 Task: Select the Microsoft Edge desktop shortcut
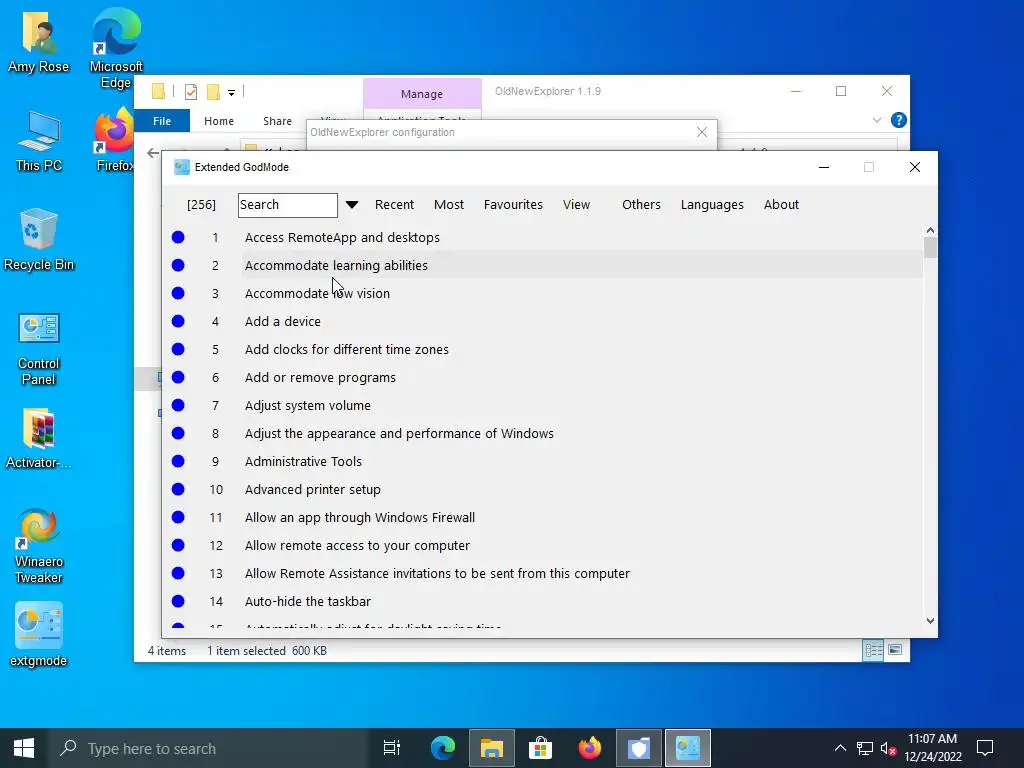116,48
